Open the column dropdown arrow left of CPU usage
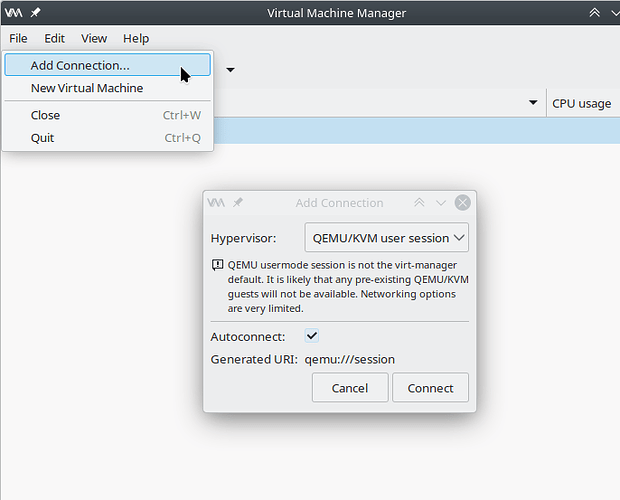This screenshot has width=620, height=500. click(x=533, y=103)
